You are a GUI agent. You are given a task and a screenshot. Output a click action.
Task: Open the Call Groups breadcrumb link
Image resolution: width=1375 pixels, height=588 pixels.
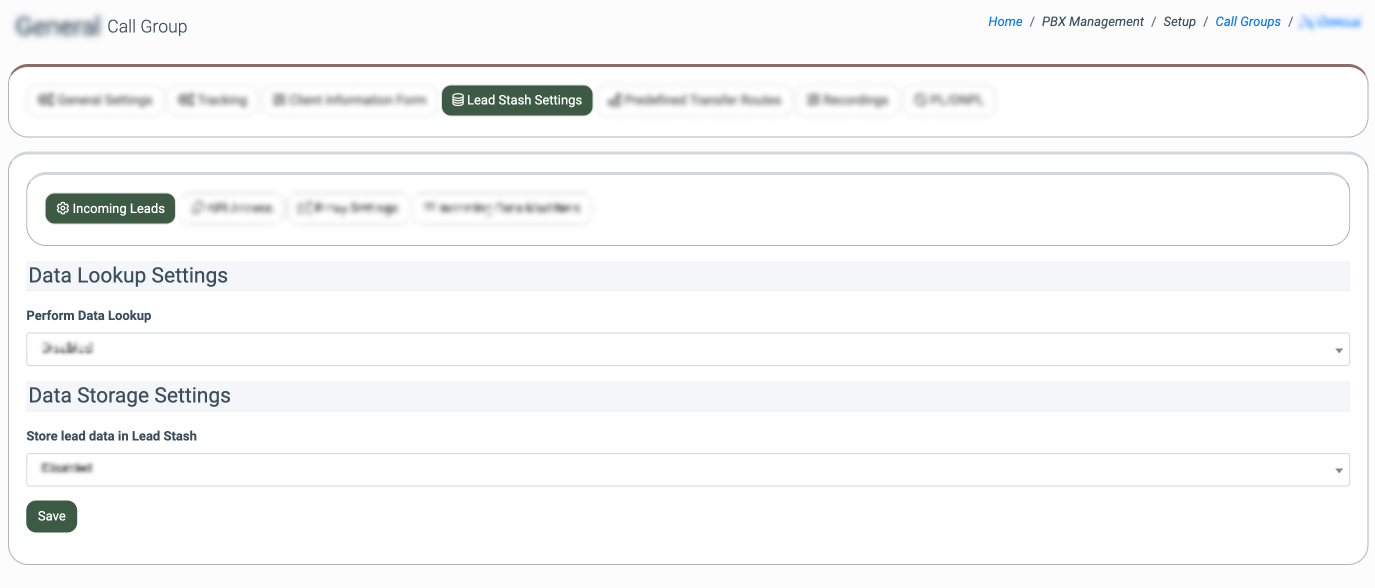pos(1247,22)
